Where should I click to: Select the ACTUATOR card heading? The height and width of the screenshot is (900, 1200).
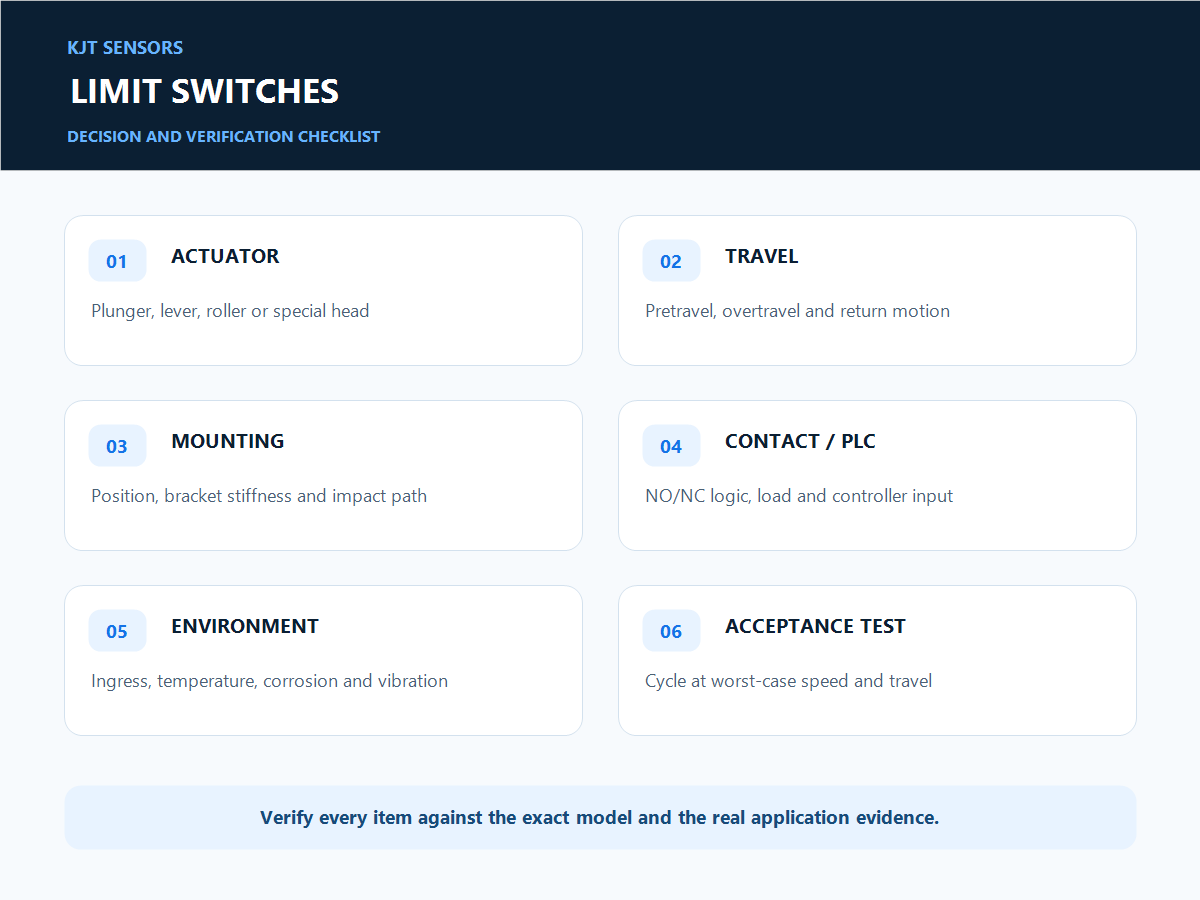coord(225,256)
